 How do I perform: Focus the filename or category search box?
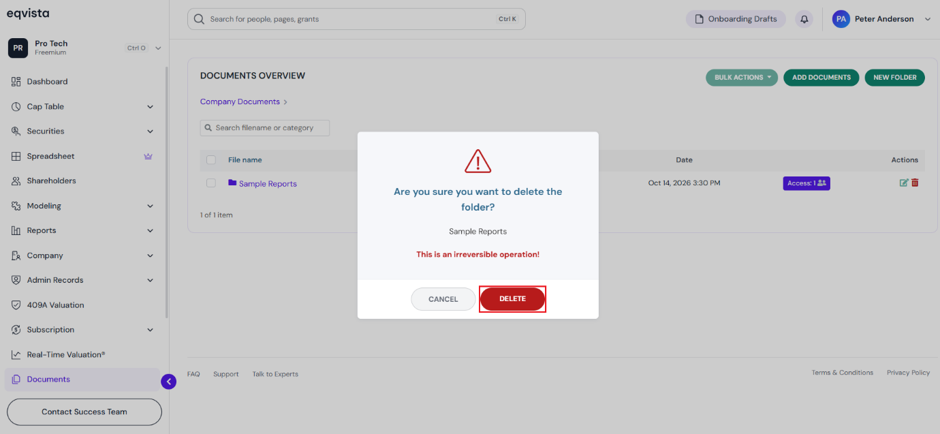pos(265,128)
